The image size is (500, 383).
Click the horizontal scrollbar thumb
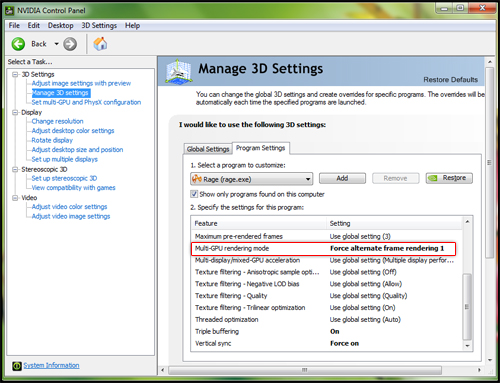click(305, 370)
